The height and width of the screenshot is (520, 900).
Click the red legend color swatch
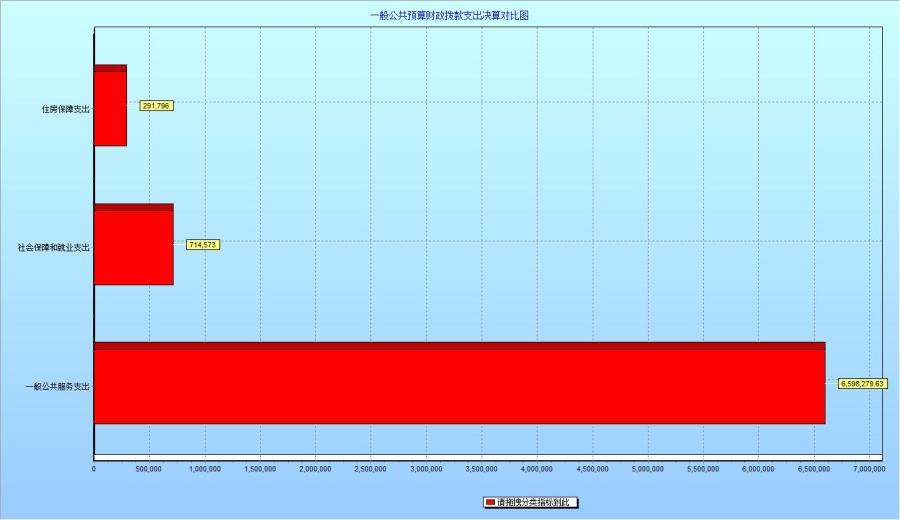coord(490,502)
